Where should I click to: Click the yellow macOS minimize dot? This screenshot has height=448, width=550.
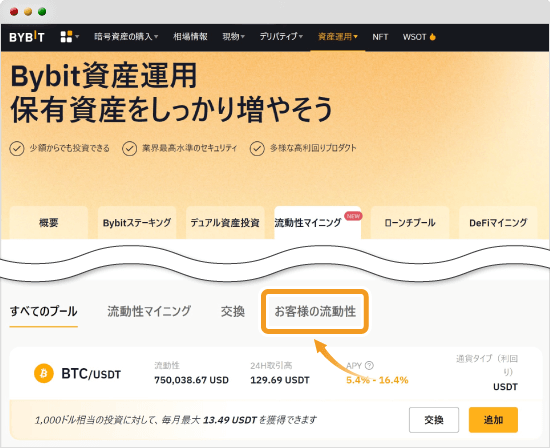click(28, 12)
